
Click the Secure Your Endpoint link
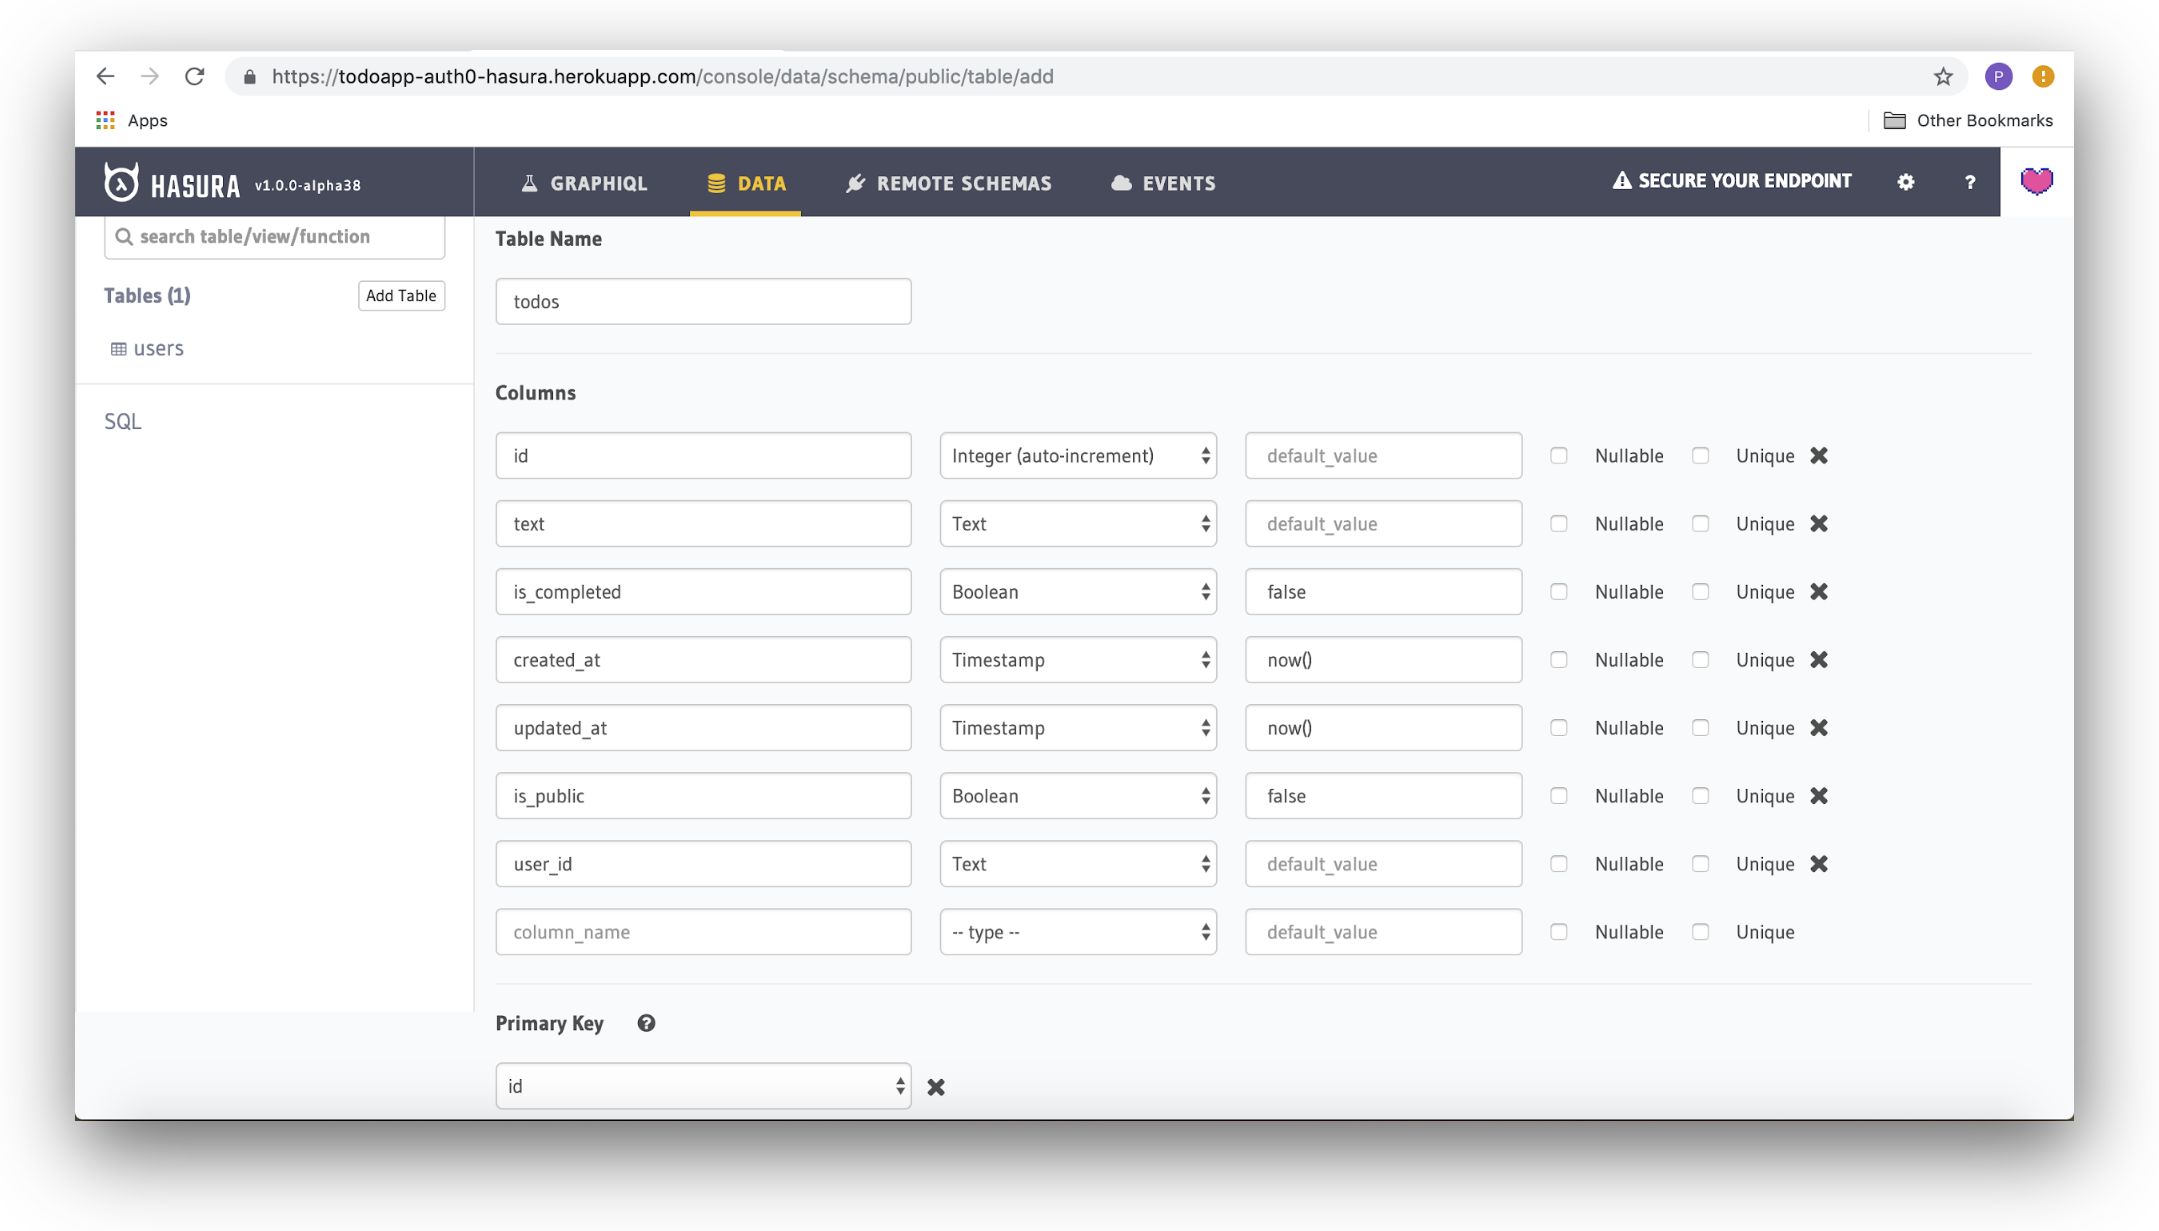point(1732,181)
